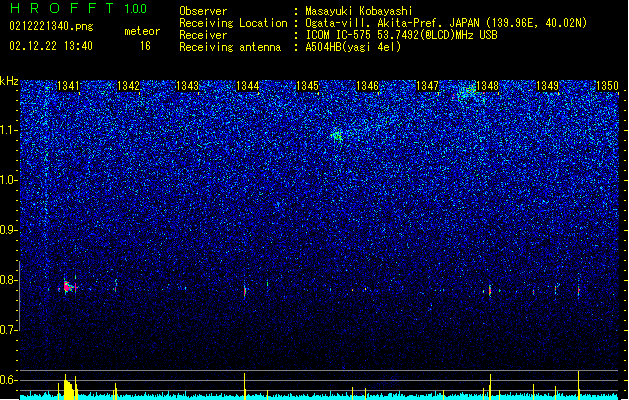Select receiver text ICOM IC-575 53.7492 MHz USB

pos(401,35)
